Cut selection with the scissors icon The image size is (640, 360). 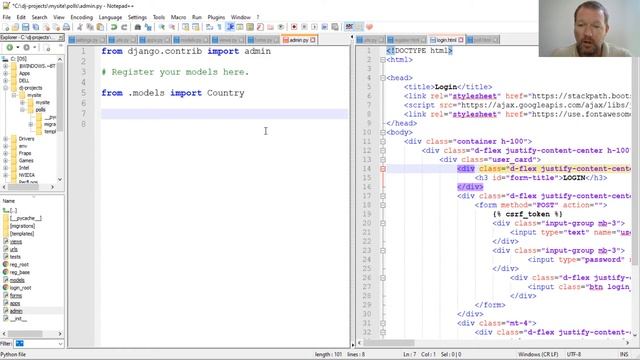[x=80, y=27]
